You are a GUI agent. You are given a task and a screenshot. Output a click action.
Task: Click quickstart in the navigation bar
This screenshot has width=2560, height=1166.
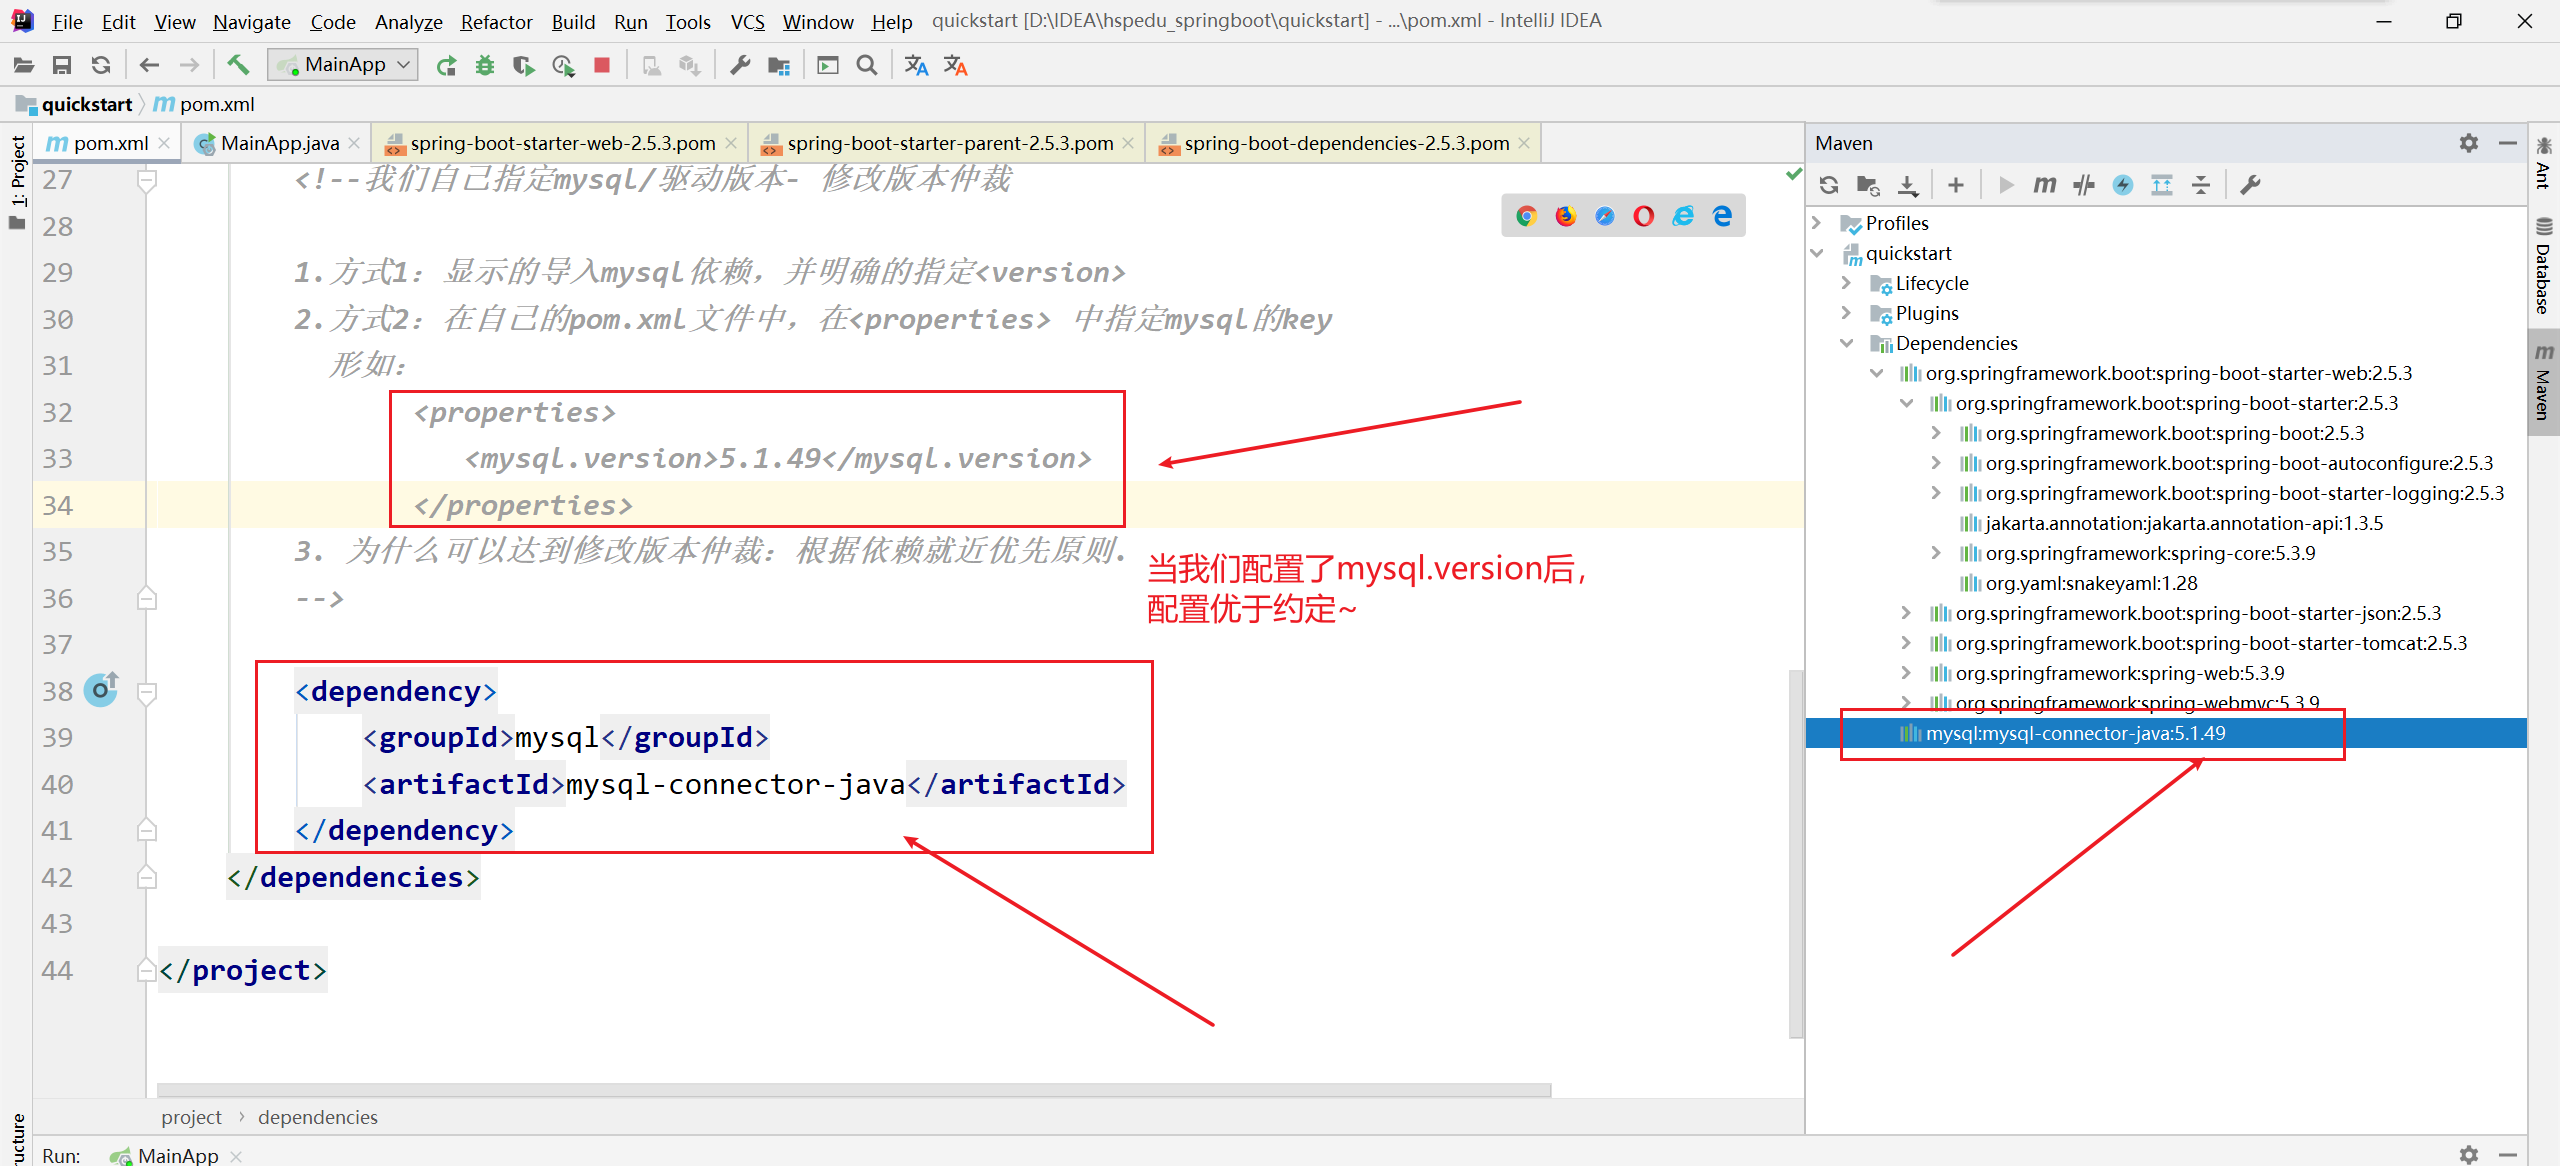pos(86,104)
